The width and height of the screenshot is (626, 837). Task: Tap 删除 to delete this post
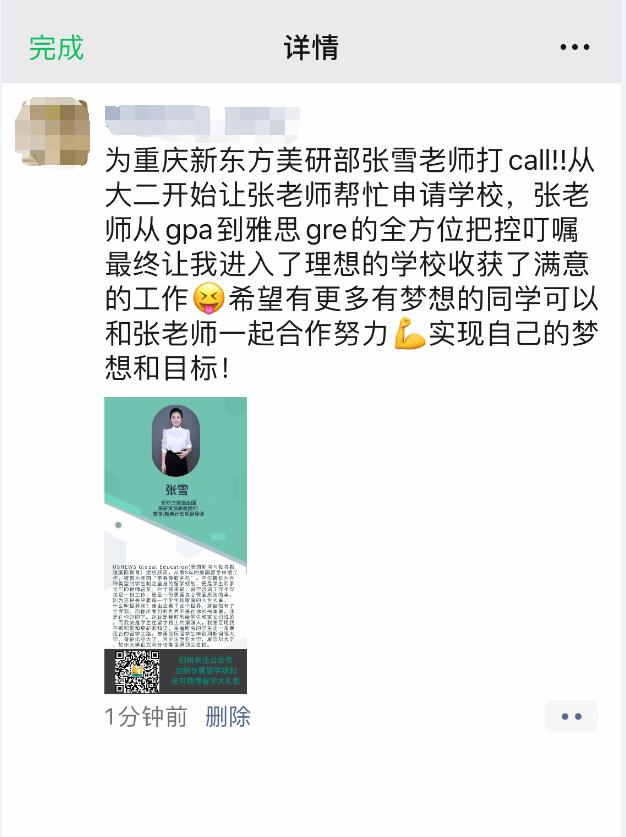coord(228,716)
